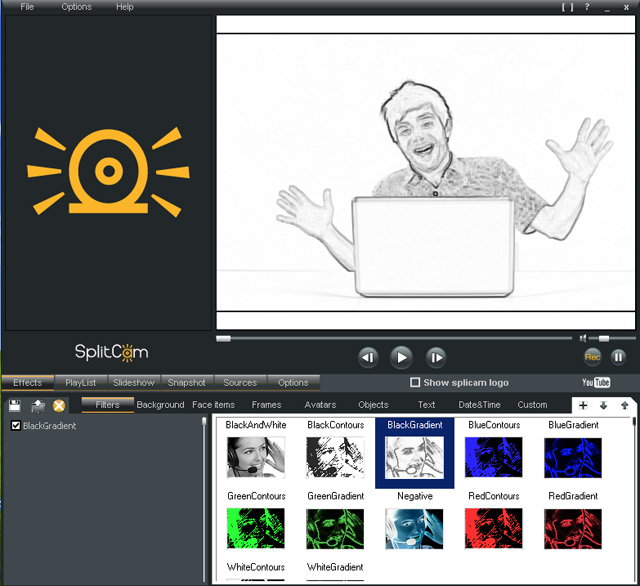Adjust the volume slider
This screenshot has height=586, width=640.
tap(603, 338)
